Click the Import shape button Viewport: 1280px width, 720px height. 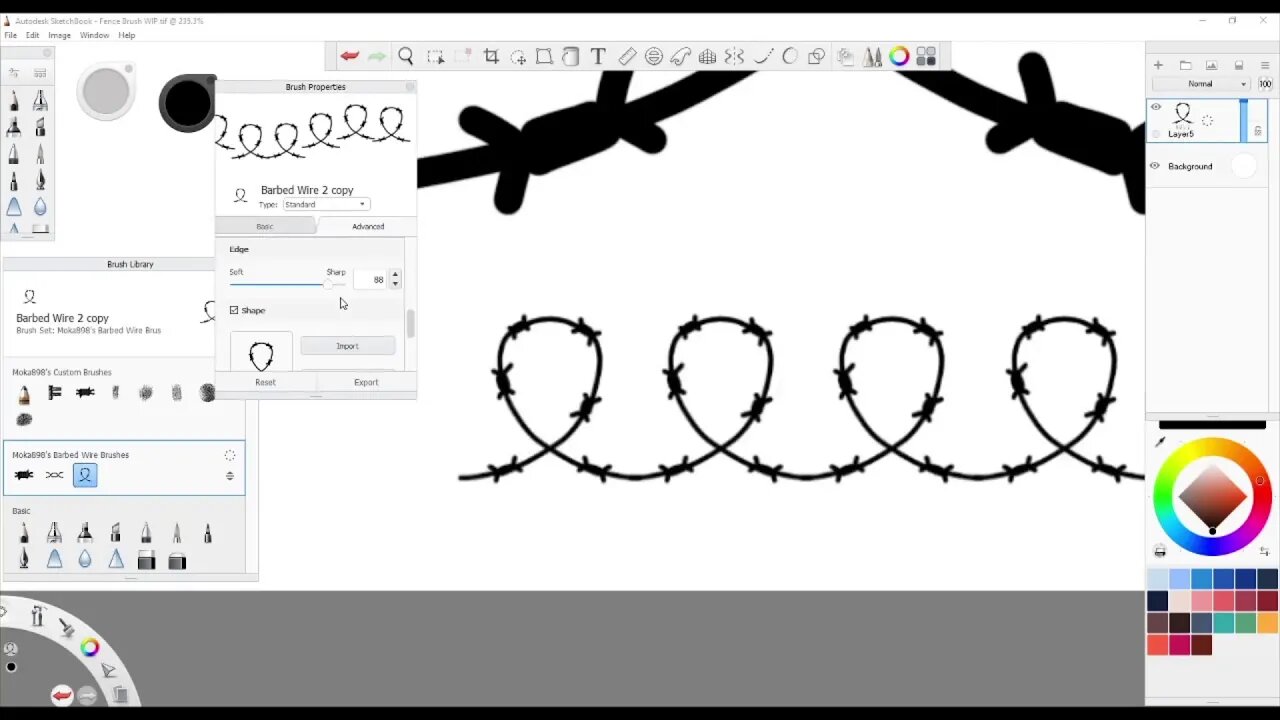[347, 346]
